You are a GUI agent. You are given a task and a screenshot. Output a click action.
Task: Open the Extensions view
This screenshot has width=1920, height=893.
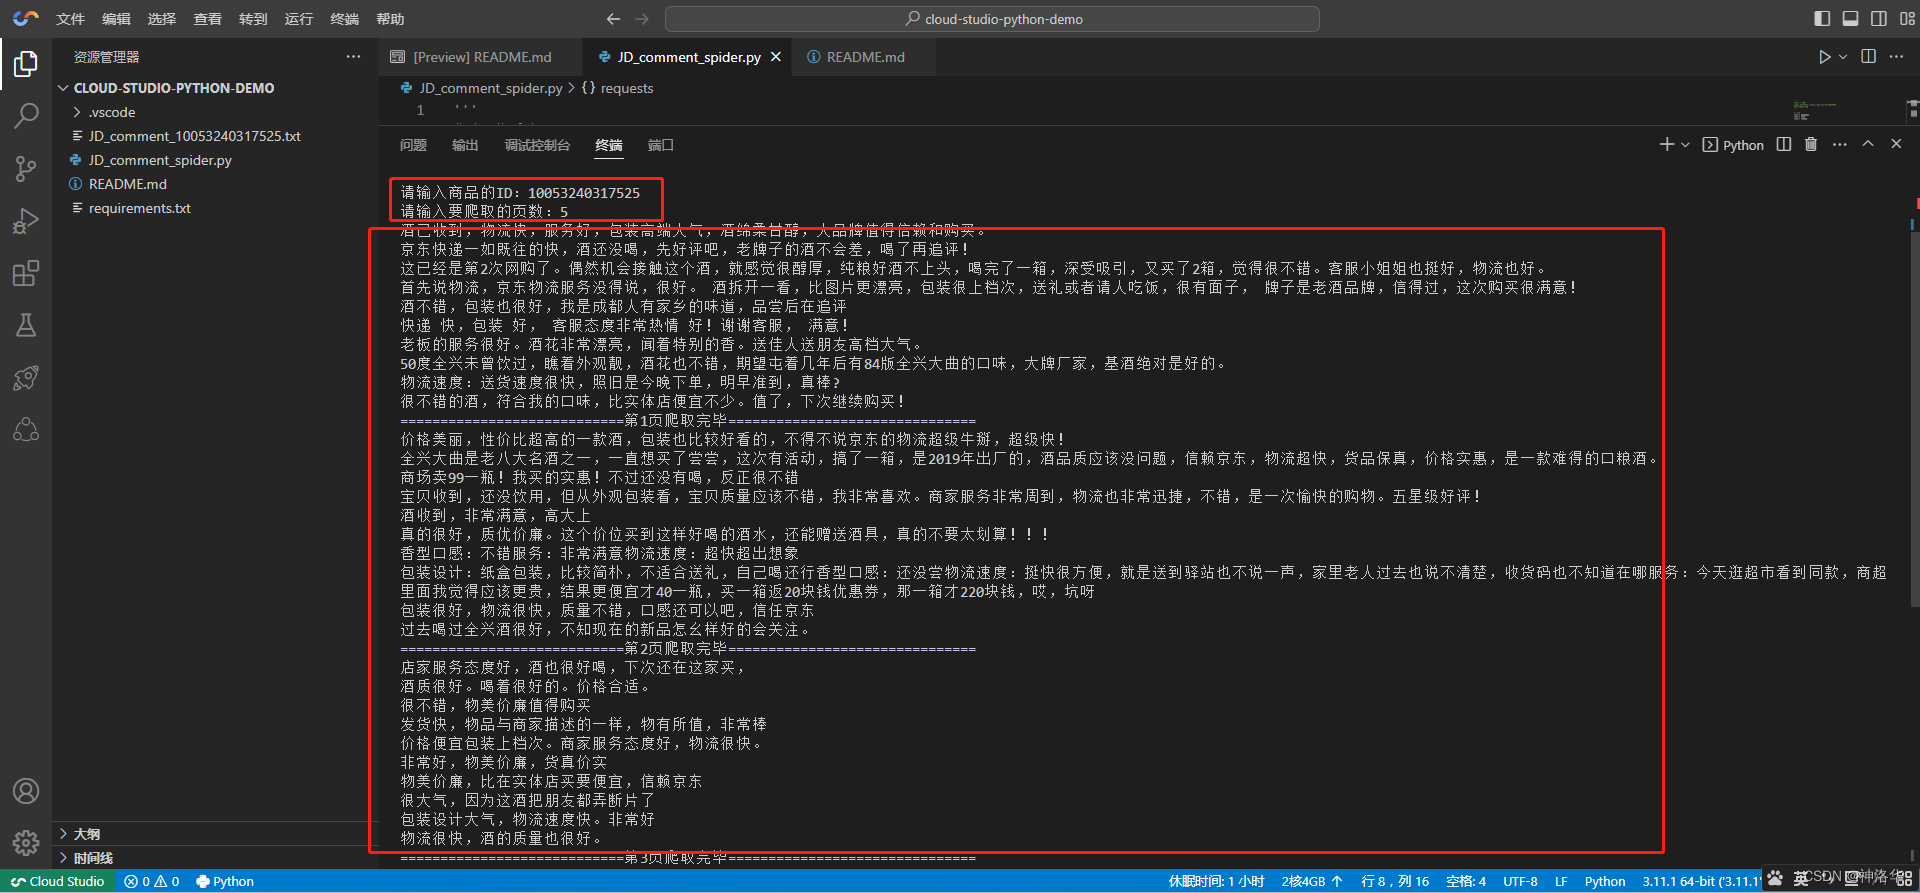coord(26,273)
